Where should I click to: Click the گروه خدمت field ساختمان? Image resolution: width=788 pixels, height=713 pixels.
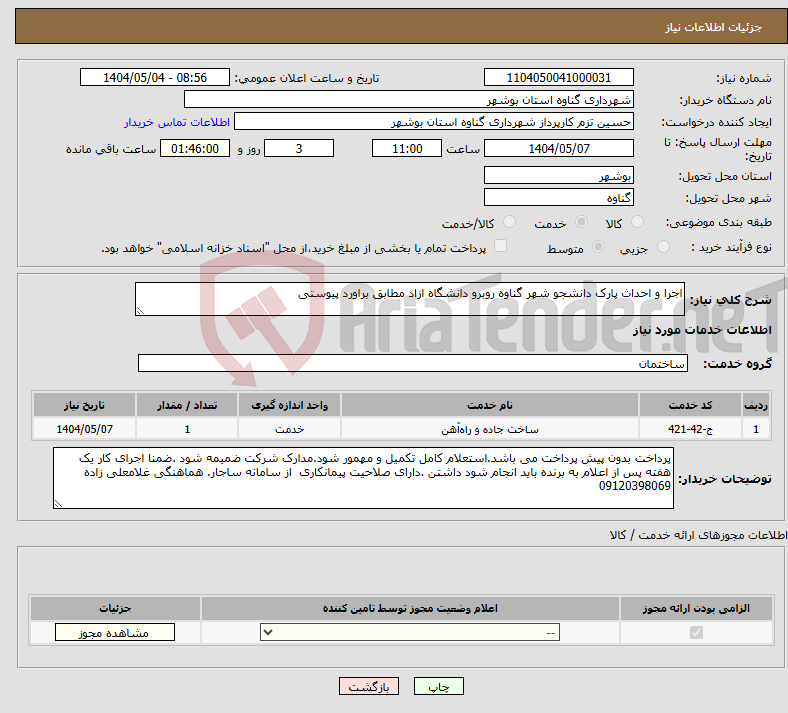pos(413,363)
